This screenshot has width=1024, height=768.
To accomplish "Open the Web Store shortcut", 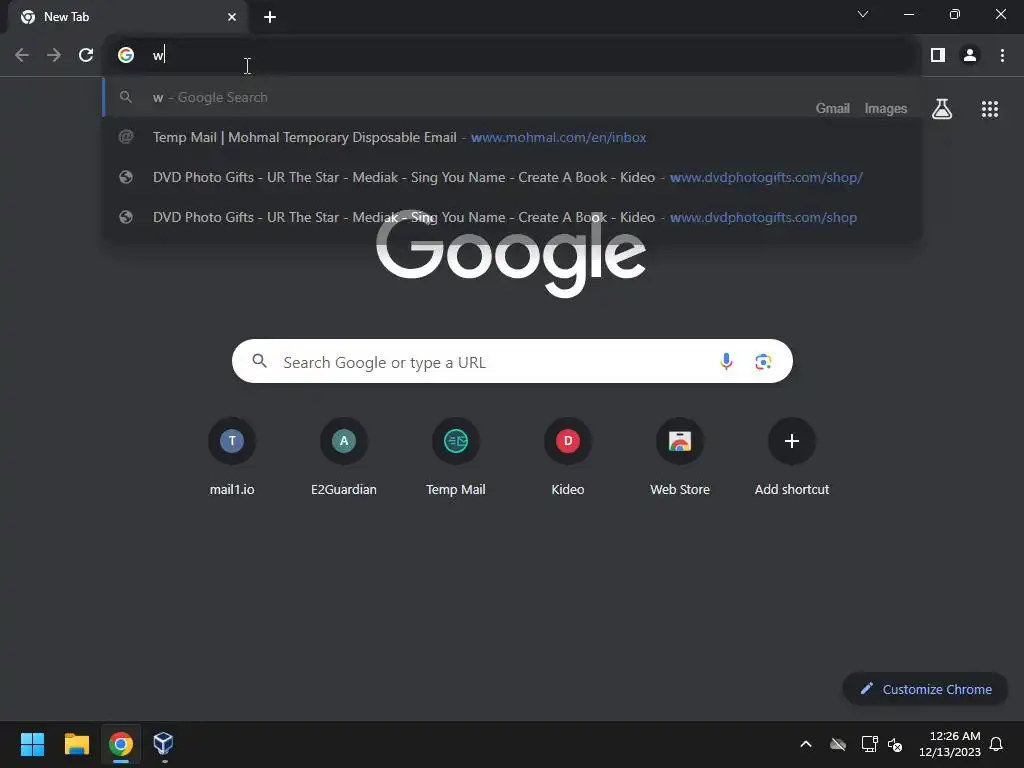I will point(680,457).
